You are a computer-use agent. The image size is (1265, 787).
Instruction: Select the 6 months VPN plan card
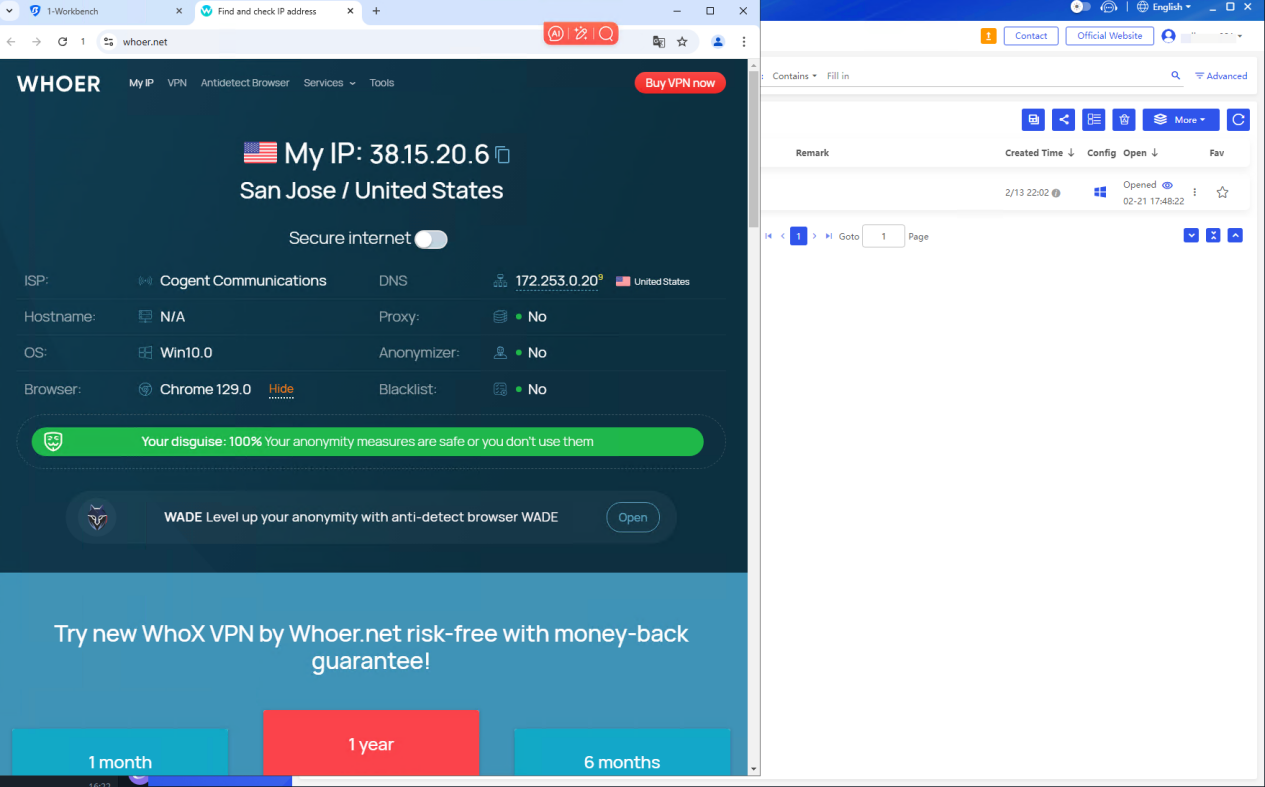click(x=622, y=752)
